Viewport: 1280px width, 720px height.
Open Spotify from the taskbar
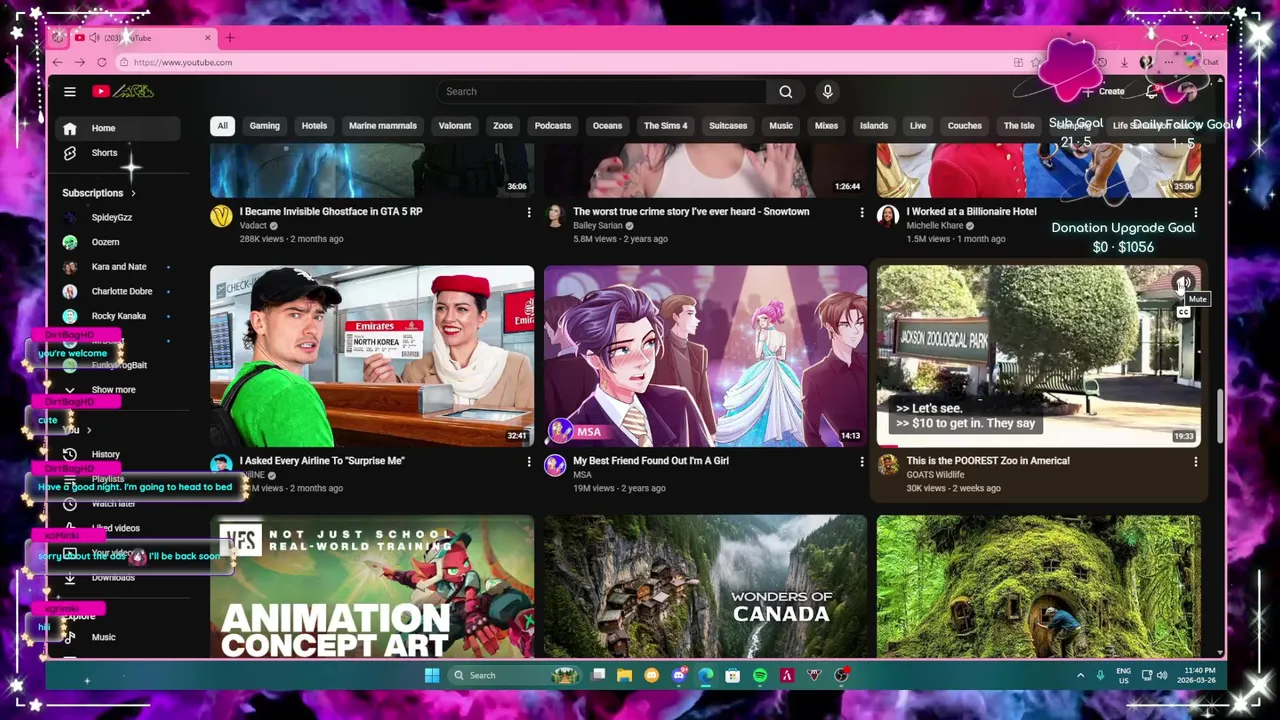760,675
